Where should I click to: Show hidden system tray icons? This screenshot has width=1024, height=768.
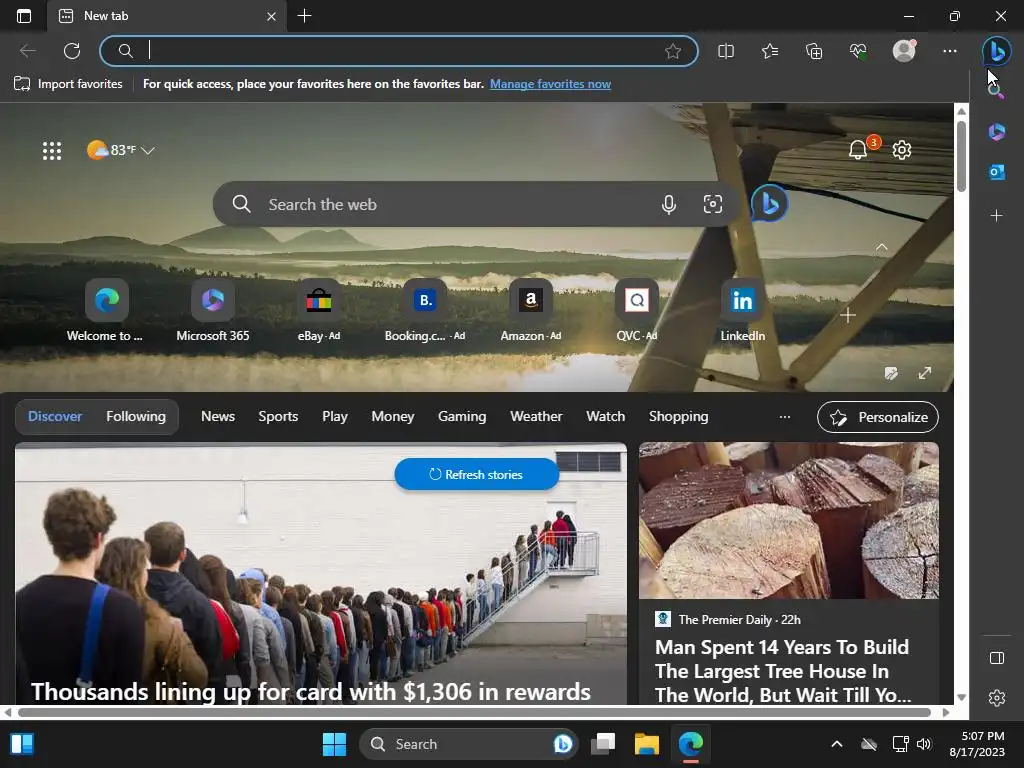click(x=837, y=744)
